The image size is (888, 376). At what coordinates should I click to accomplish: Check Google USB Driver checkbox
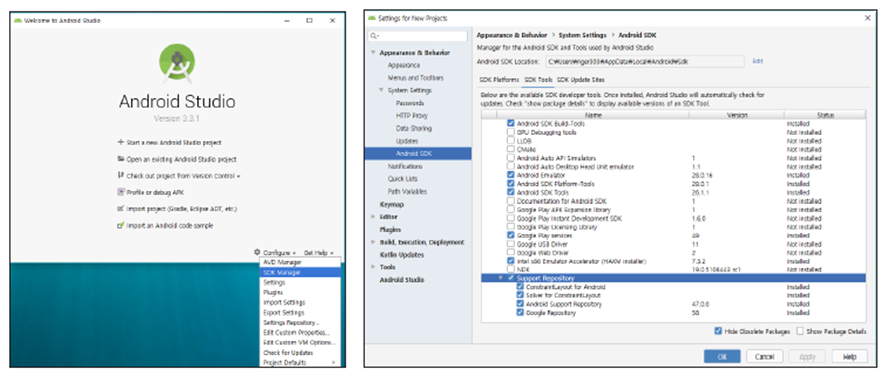[x=511, y=243]
